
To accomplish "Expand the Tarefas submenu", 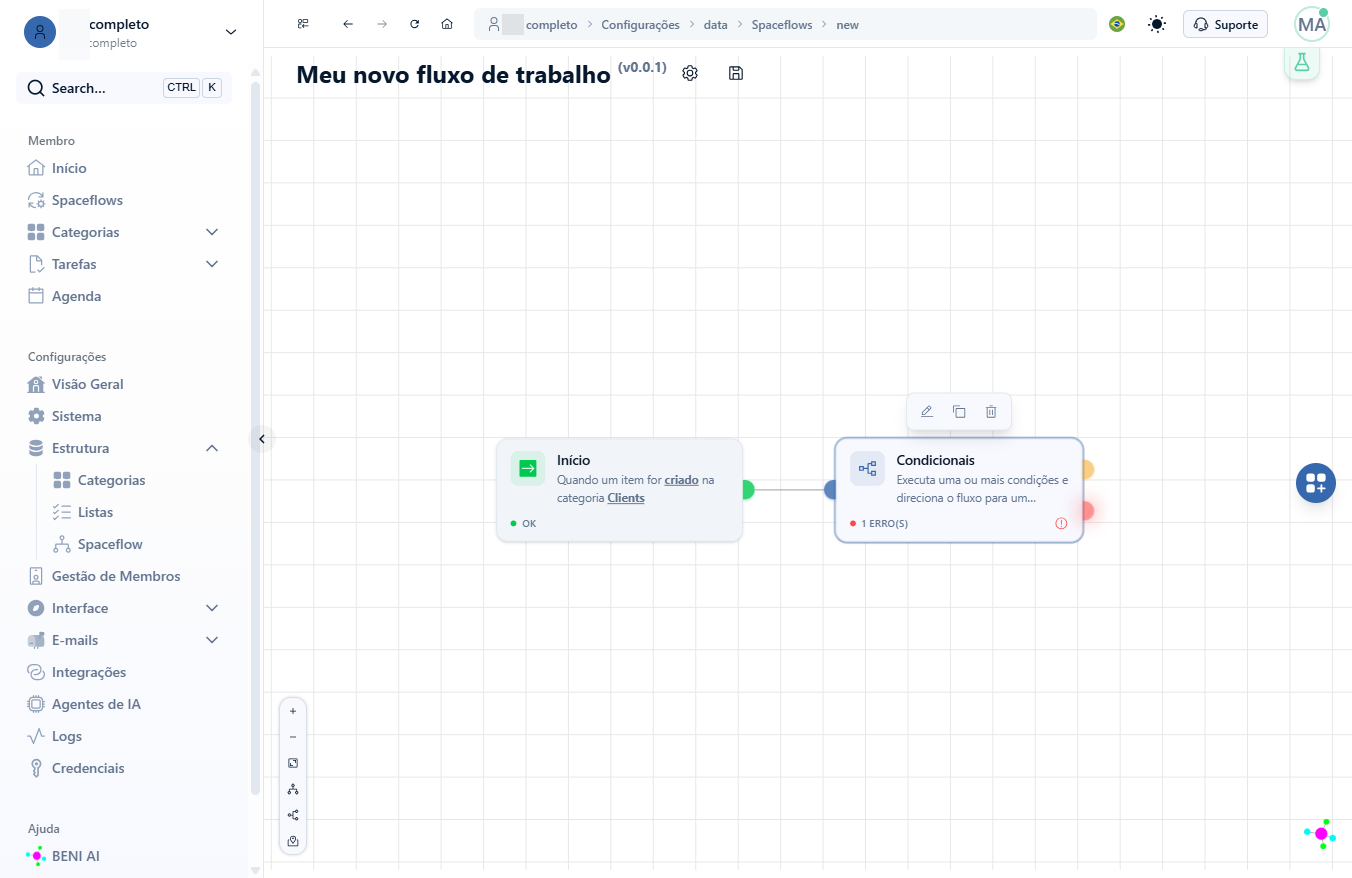I will coord(212,264).
